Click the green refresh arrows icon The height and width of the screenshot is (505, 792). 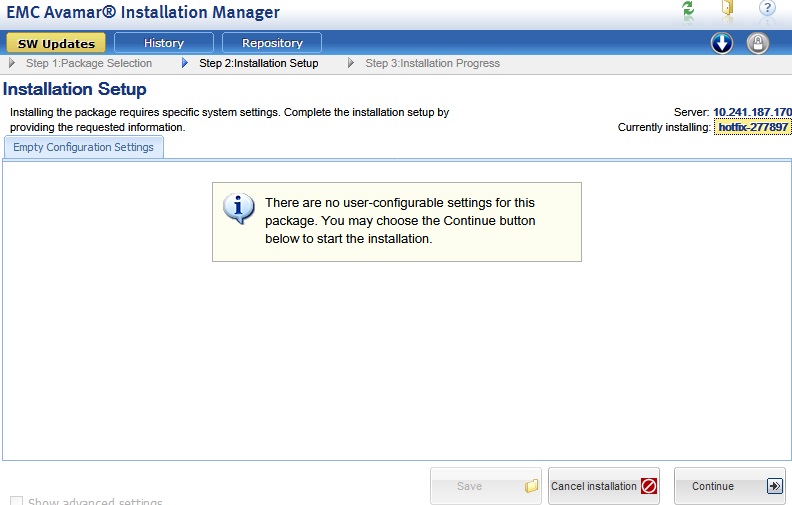688,10
